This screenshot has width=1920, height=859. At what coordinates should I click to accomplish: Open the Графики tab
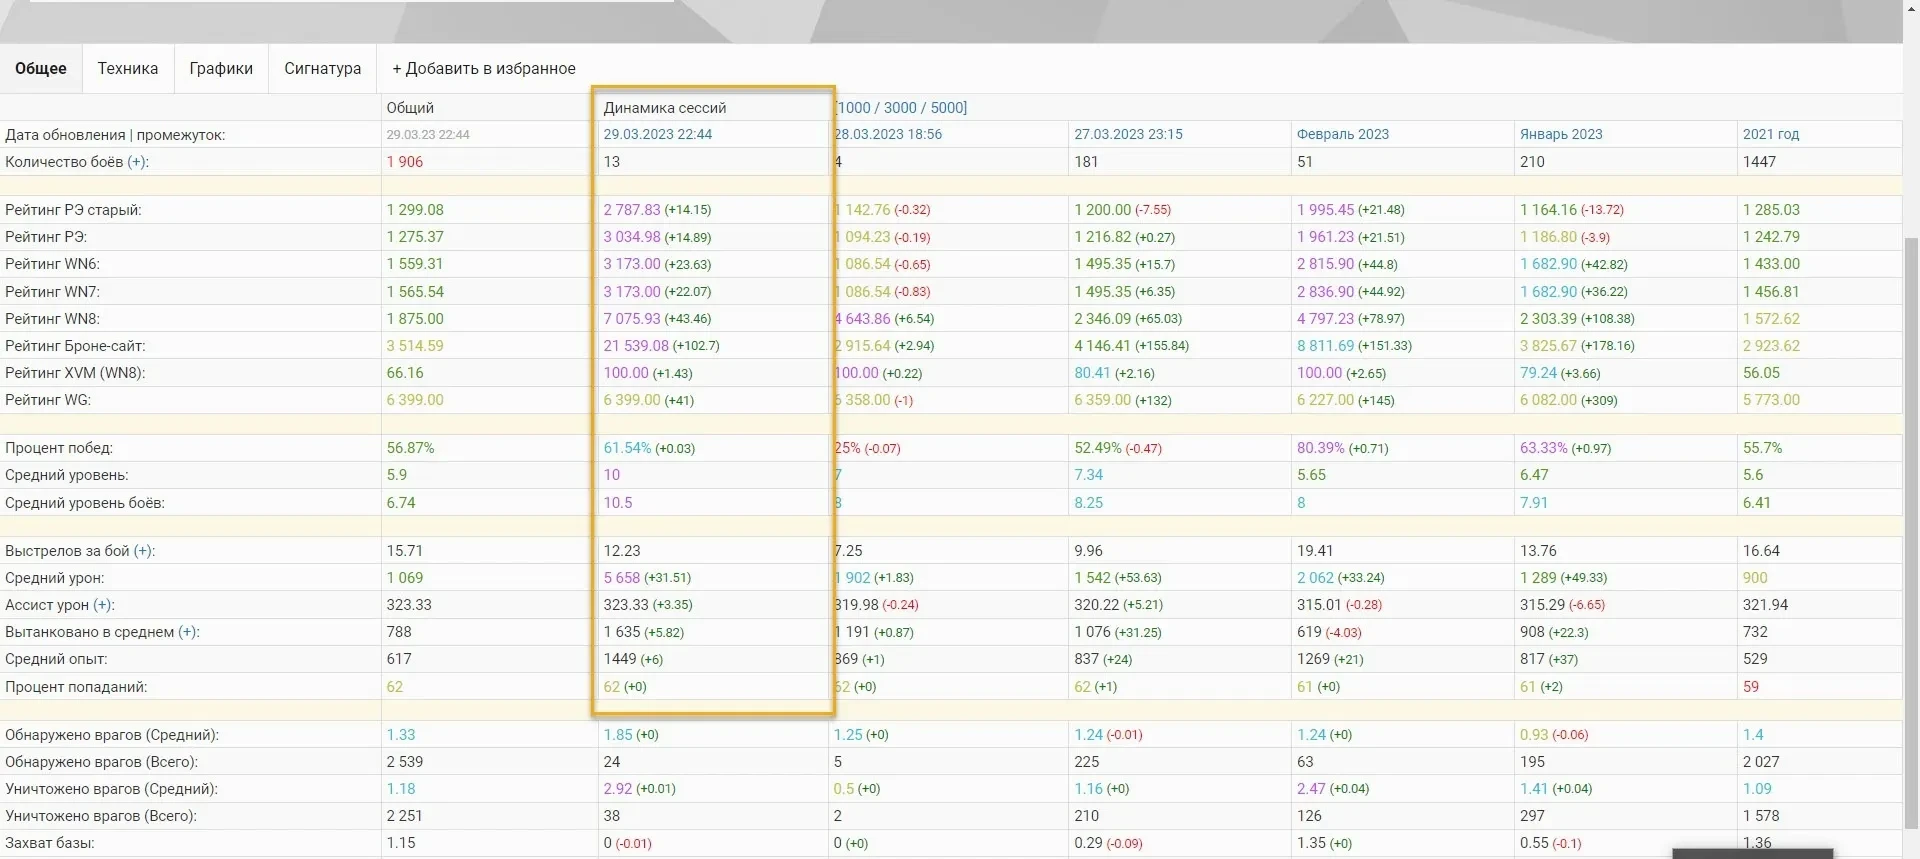coord(221,69)
